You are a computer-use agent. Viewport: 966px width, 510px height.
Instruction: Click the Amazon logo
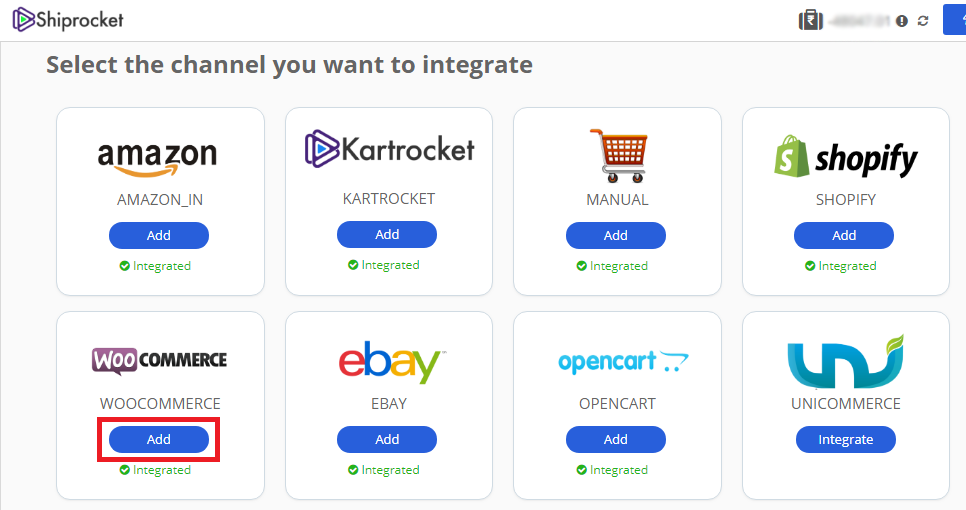click(158, 156)
